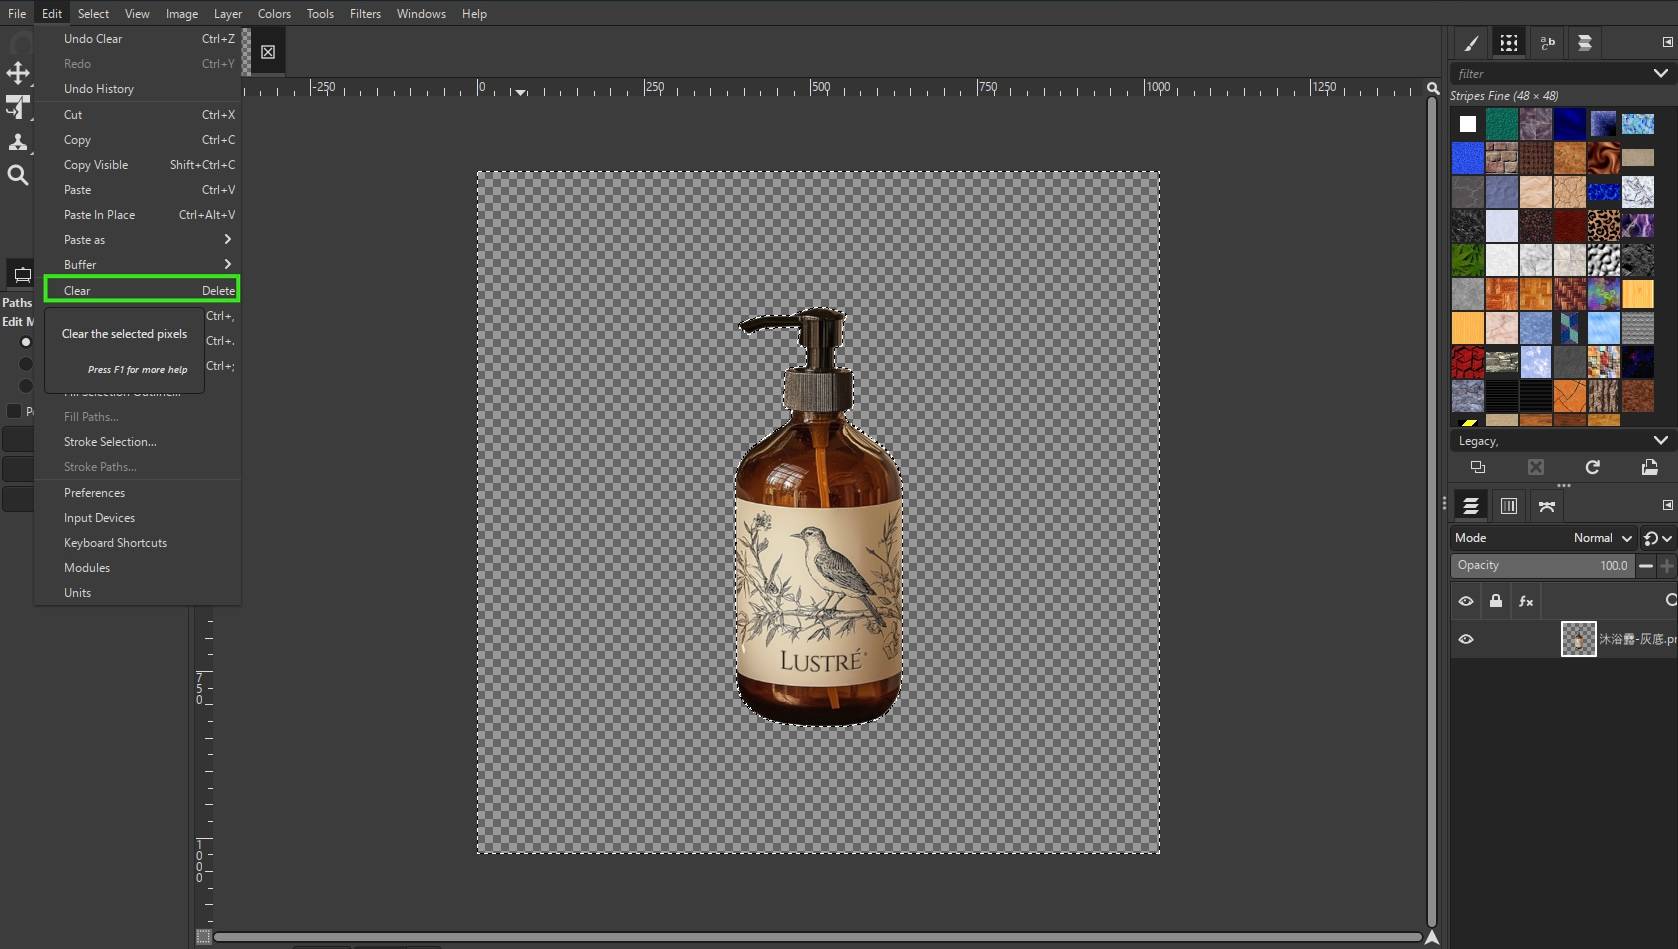Open the Document History tab icon
1678x949 pixels.
point(1585,43)
